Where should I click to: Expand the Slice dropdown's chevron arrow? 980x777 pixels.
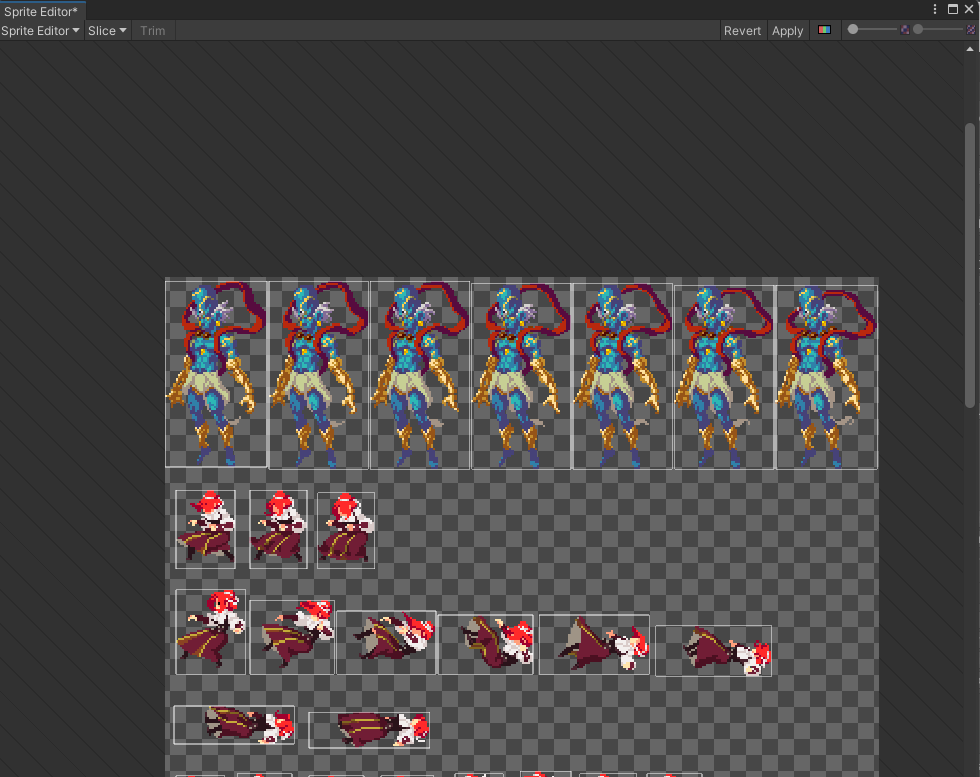pyautogui.click(x=120, y=30)
